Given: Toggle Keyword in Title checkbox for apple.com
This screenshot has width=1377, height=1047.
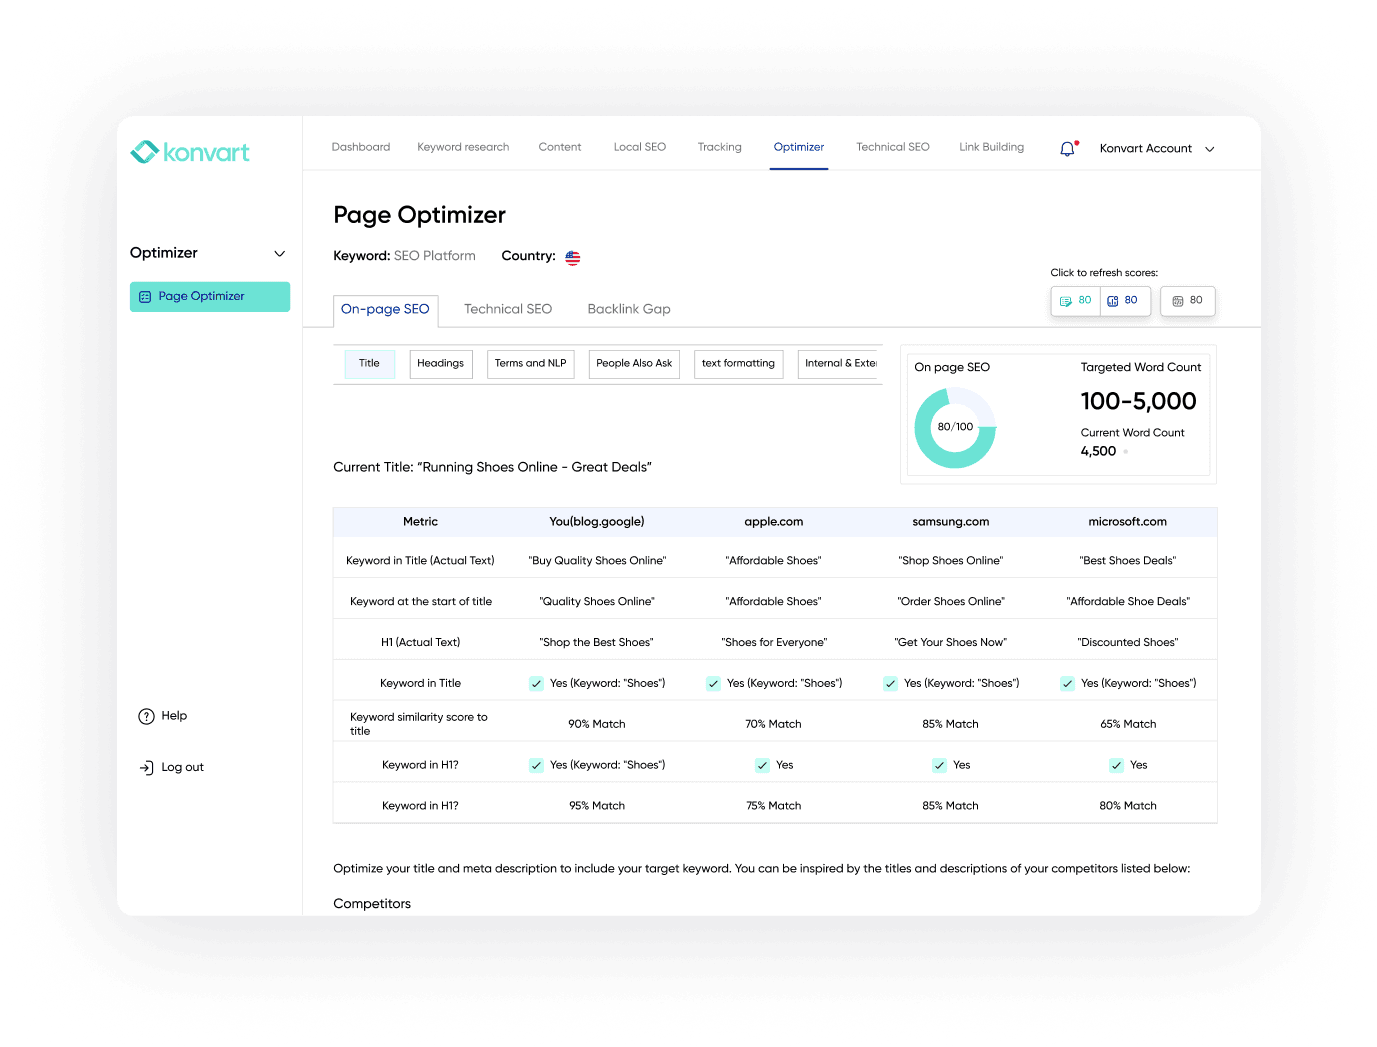Looking at the screenshot, I should 713,684.
